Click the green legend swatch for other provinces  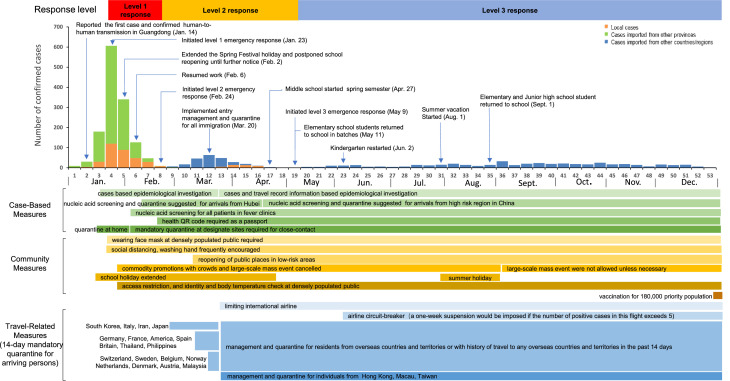click(x=605, y=34)
